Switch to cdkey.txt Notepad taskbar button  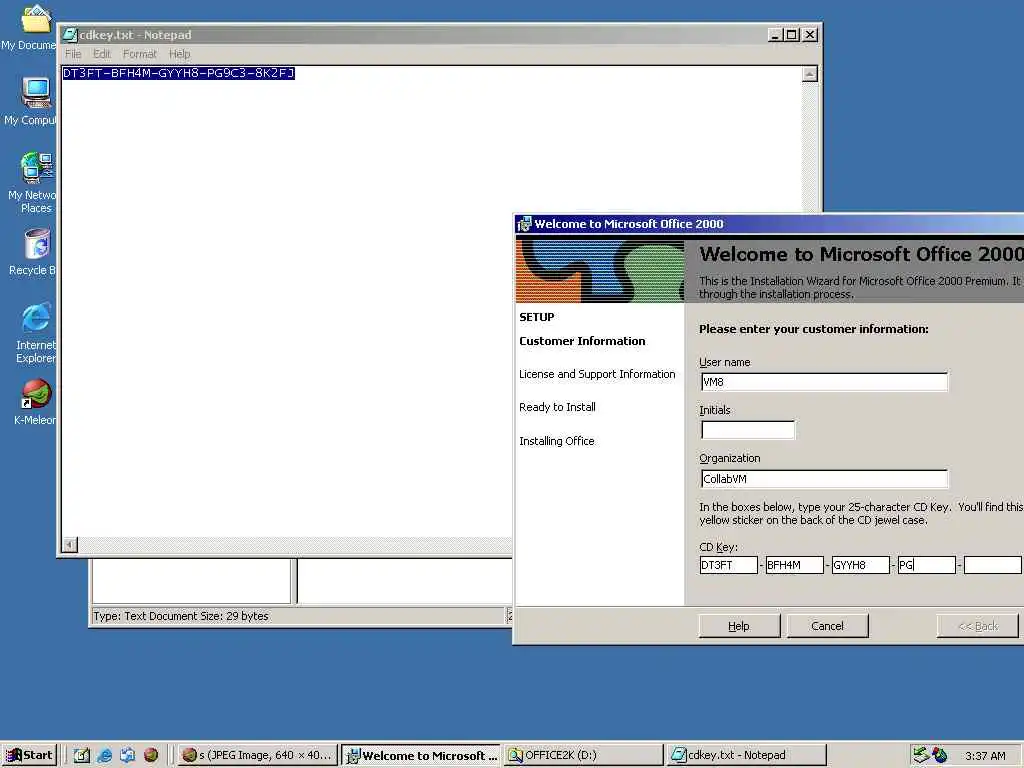[746, 755]
